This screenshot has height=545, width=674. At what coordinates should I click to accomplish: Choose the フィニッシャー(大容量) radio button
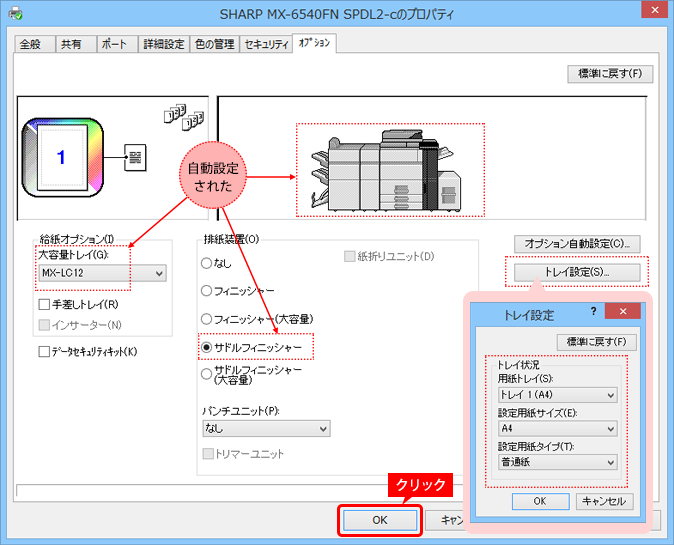207,318
